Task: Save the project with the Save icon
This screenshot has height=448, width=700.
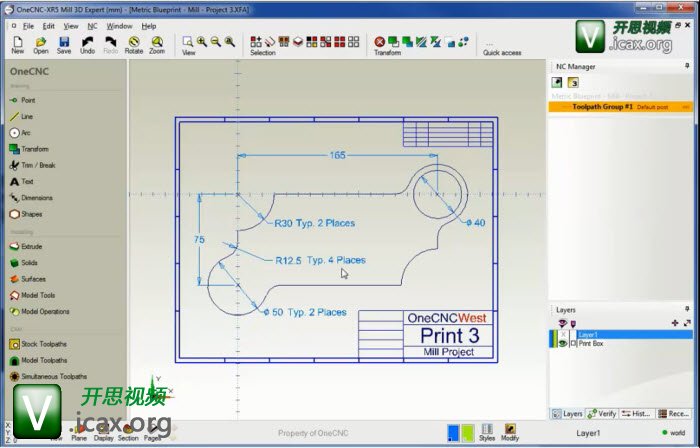Action: point(64,45)
